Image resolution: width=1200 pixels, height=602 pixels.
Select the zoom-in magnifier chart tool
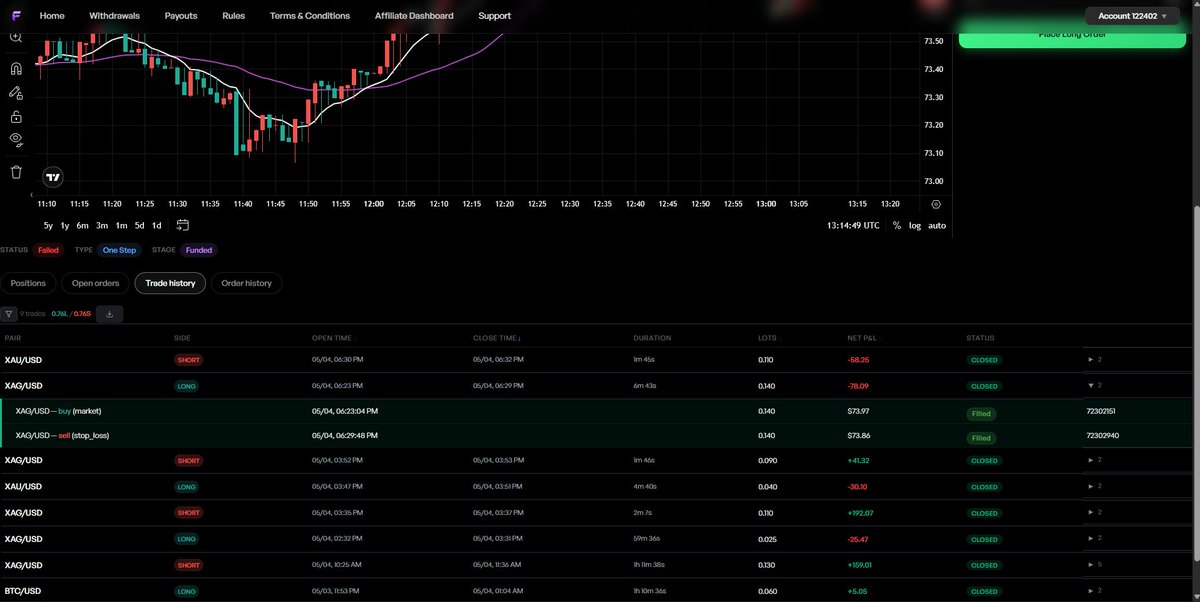coord(15,37)
